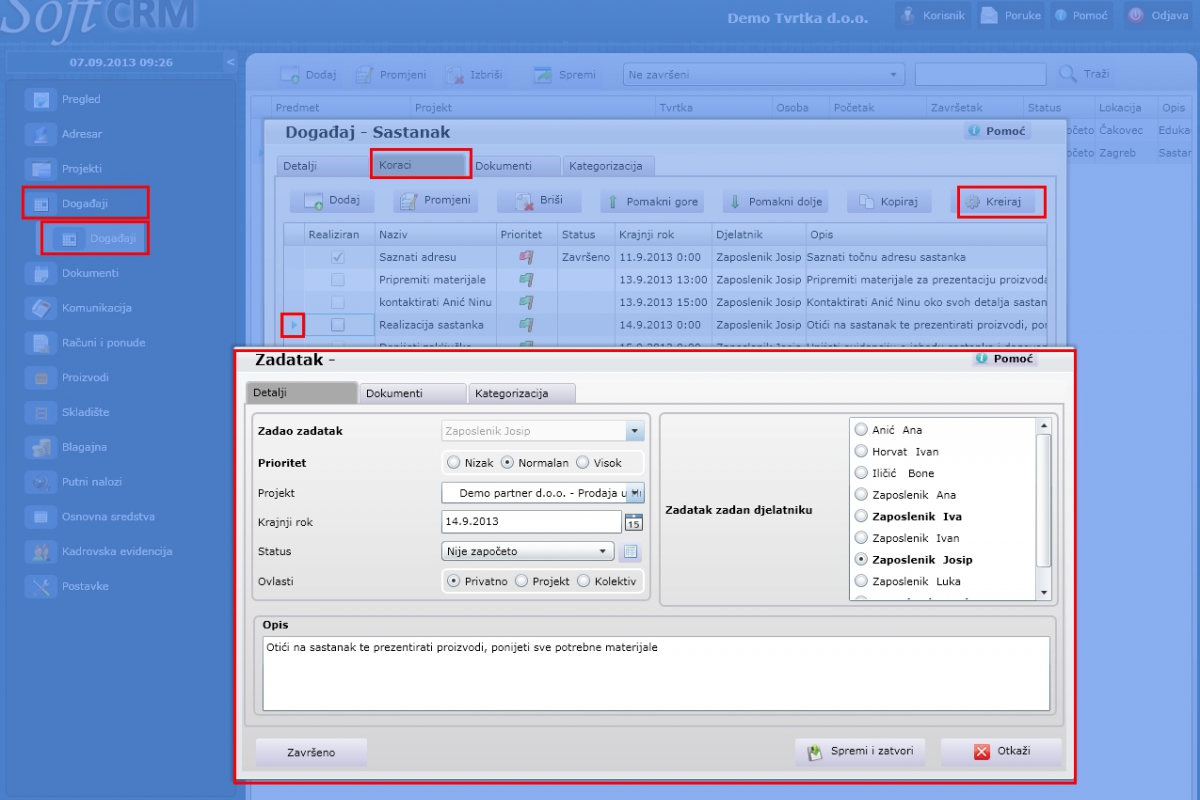This screenshot has height=800, width=1200.
Task: Open Zadao zadatak dropdown
Action: click(635, 431)
